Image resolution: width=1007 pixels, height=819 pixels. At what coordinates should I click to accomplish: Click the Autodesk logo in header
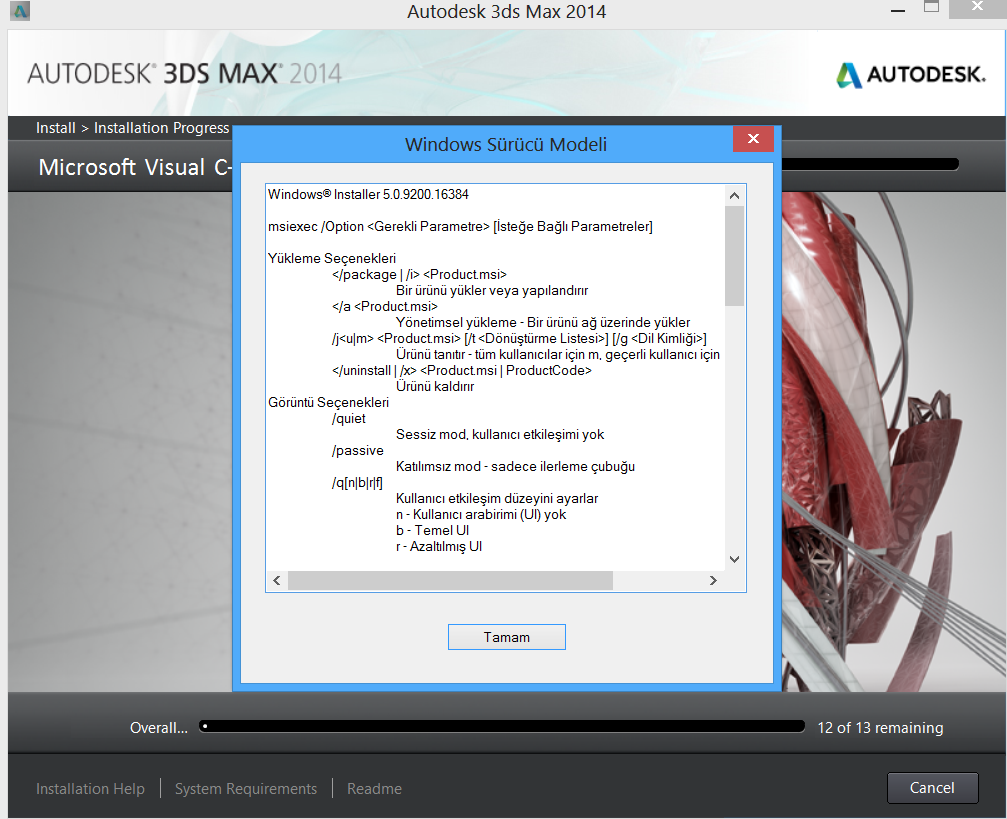(911, 75)
